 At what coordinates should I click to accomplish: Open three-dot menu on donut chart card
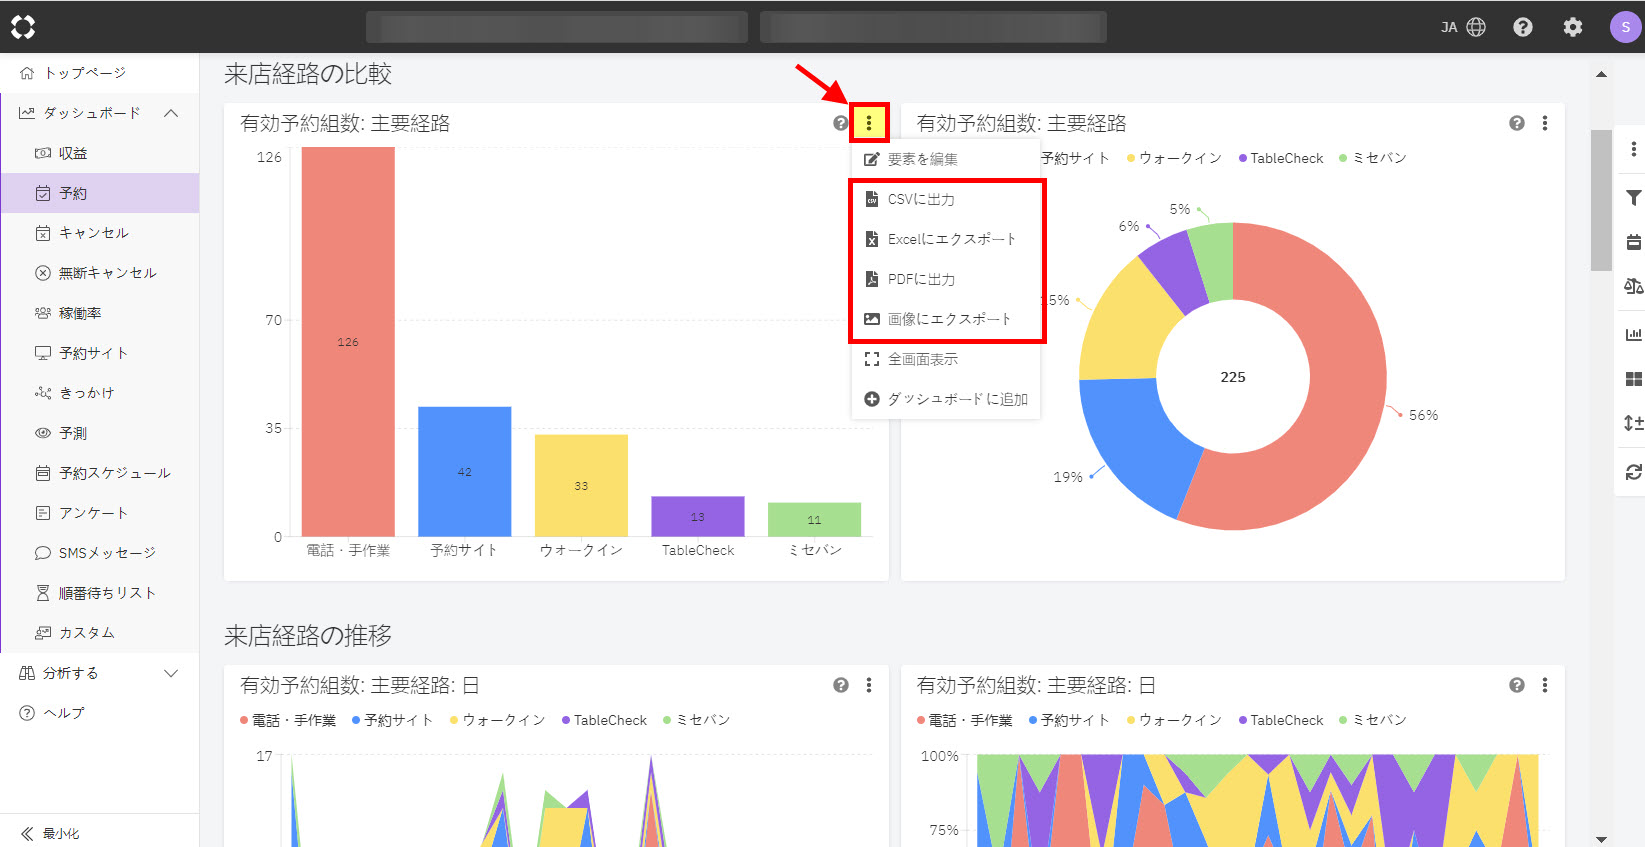tap(1545, 123)
